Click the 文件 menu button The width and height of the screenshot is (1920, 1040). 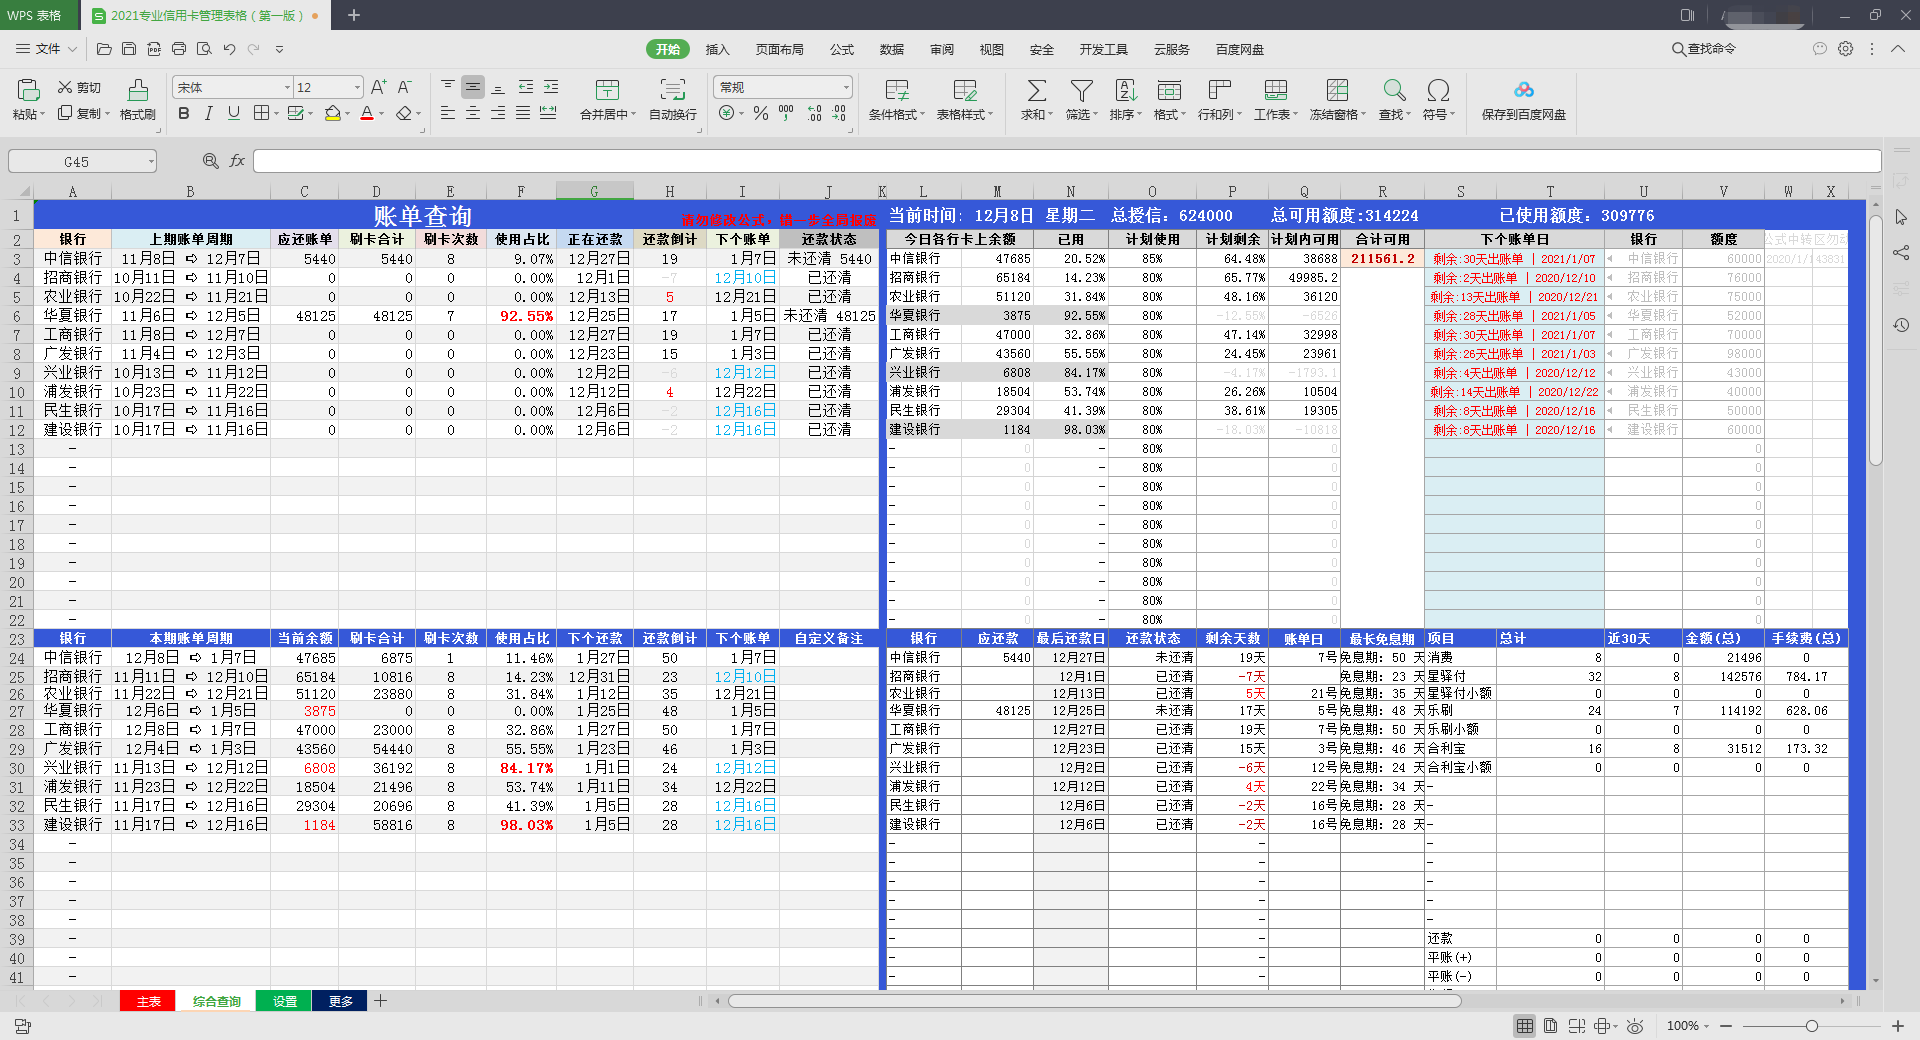pos(47,49)
